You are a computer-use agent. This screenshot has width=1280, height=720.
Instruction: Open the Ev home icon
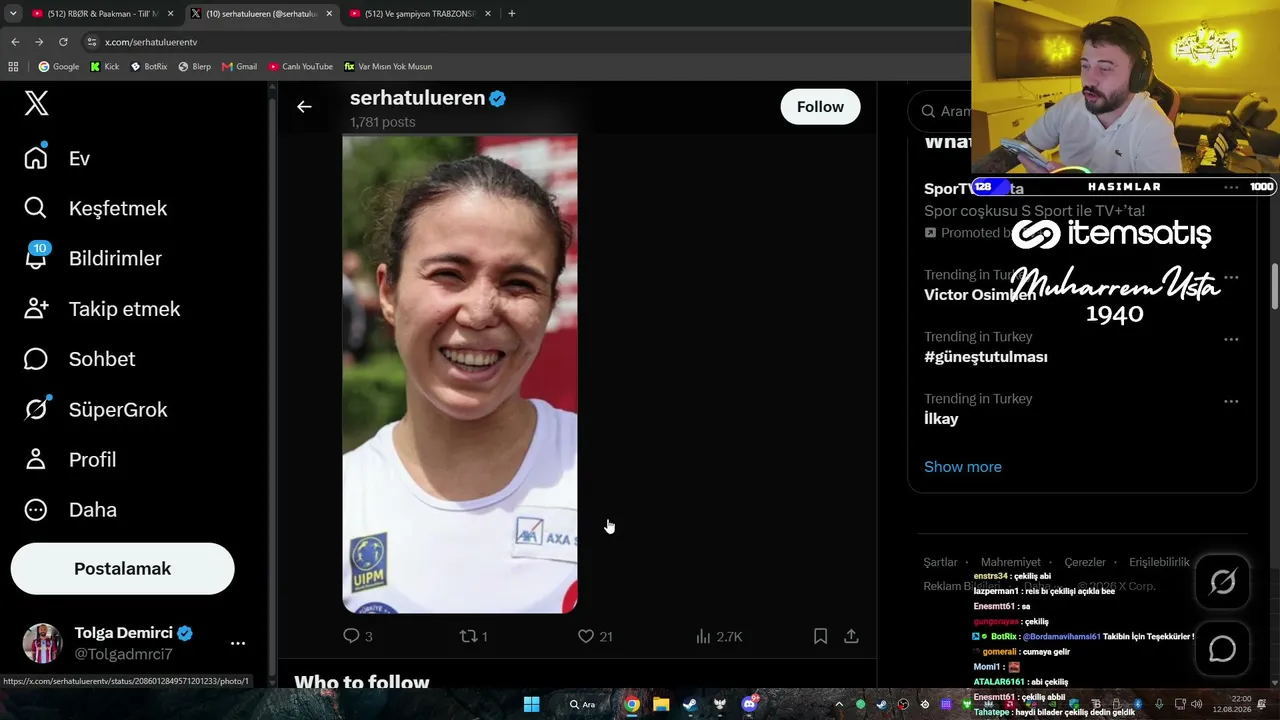36,158
